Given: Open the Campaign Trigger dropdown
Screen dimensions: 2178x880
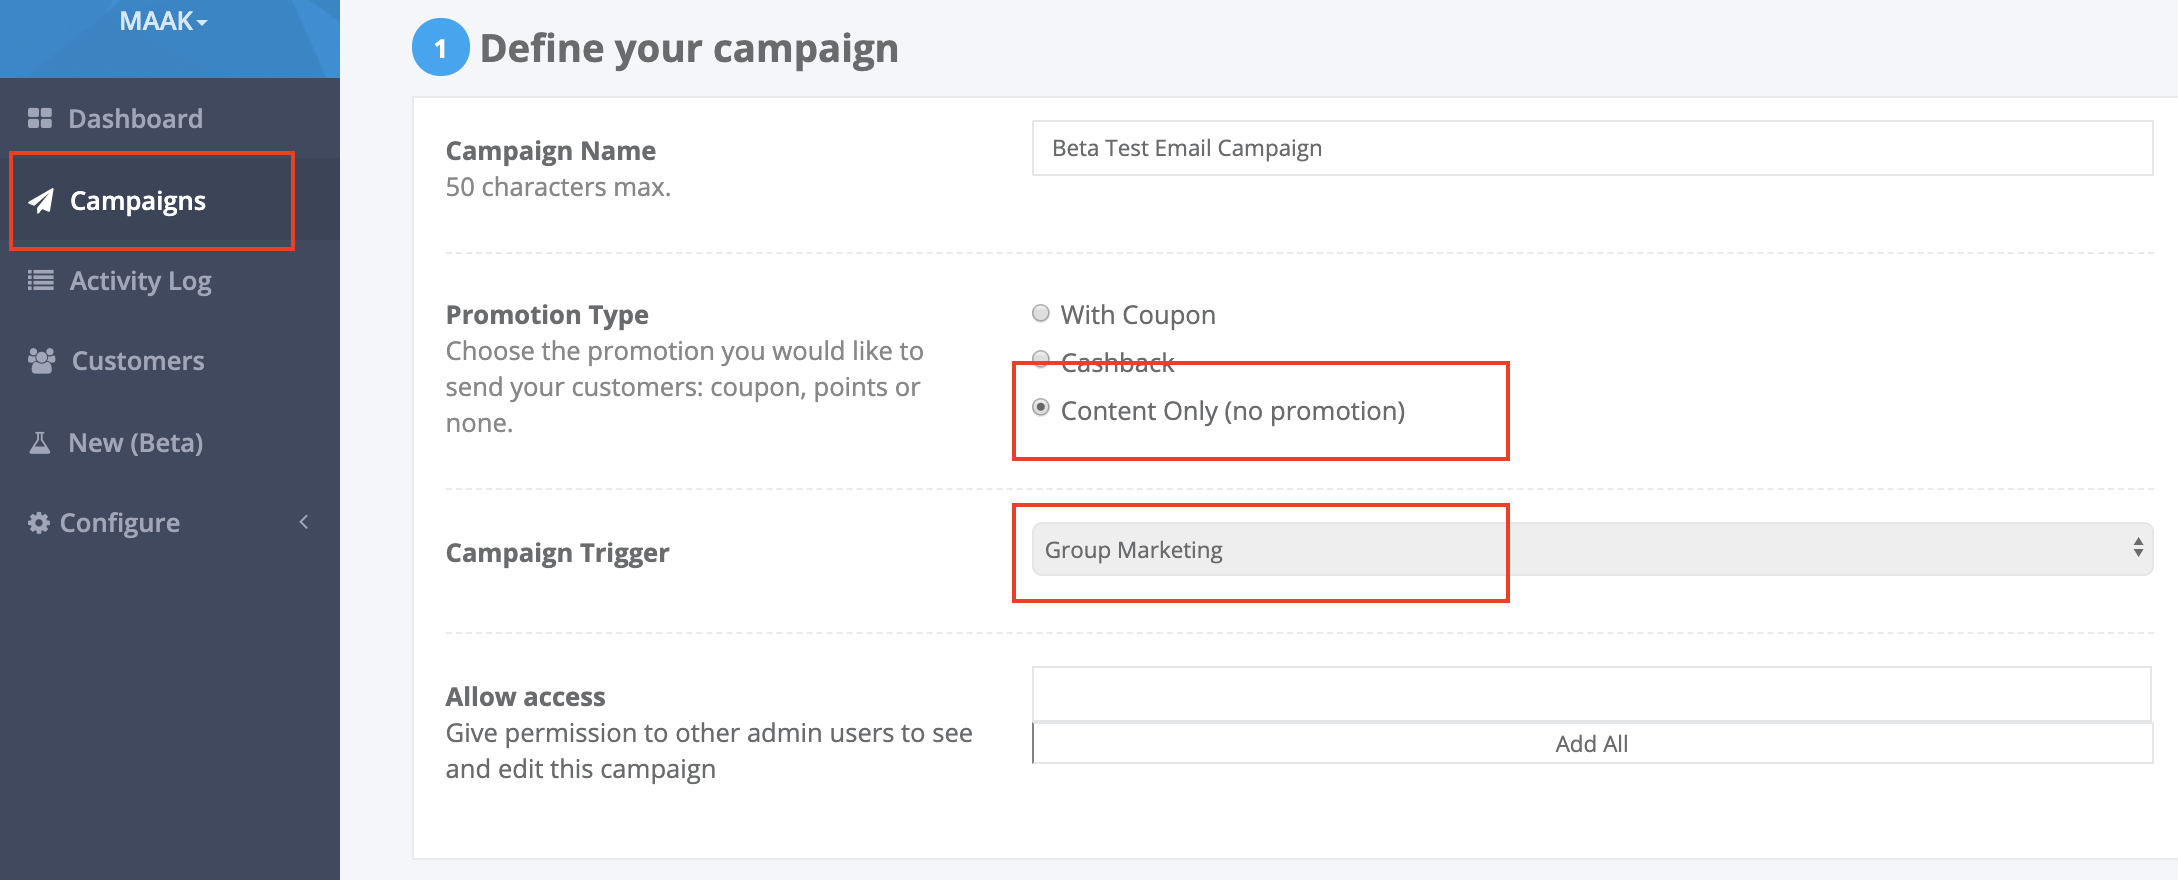Looking at the screenshot, I should (x=1592, y=549).
